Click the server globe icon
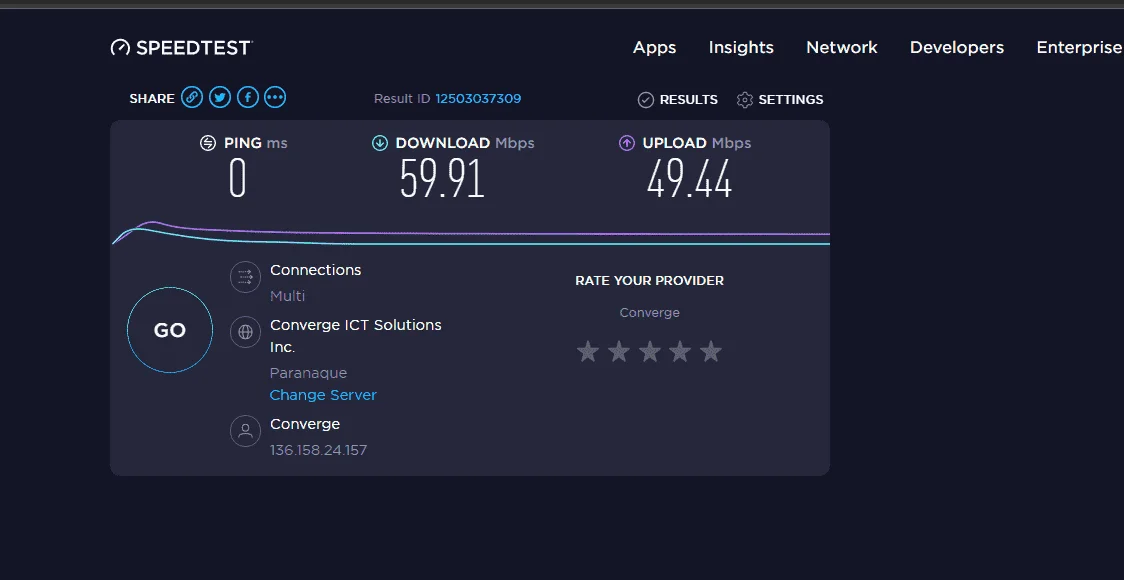The width and height of the screenshot is (1124, 580). pos(245,332)
